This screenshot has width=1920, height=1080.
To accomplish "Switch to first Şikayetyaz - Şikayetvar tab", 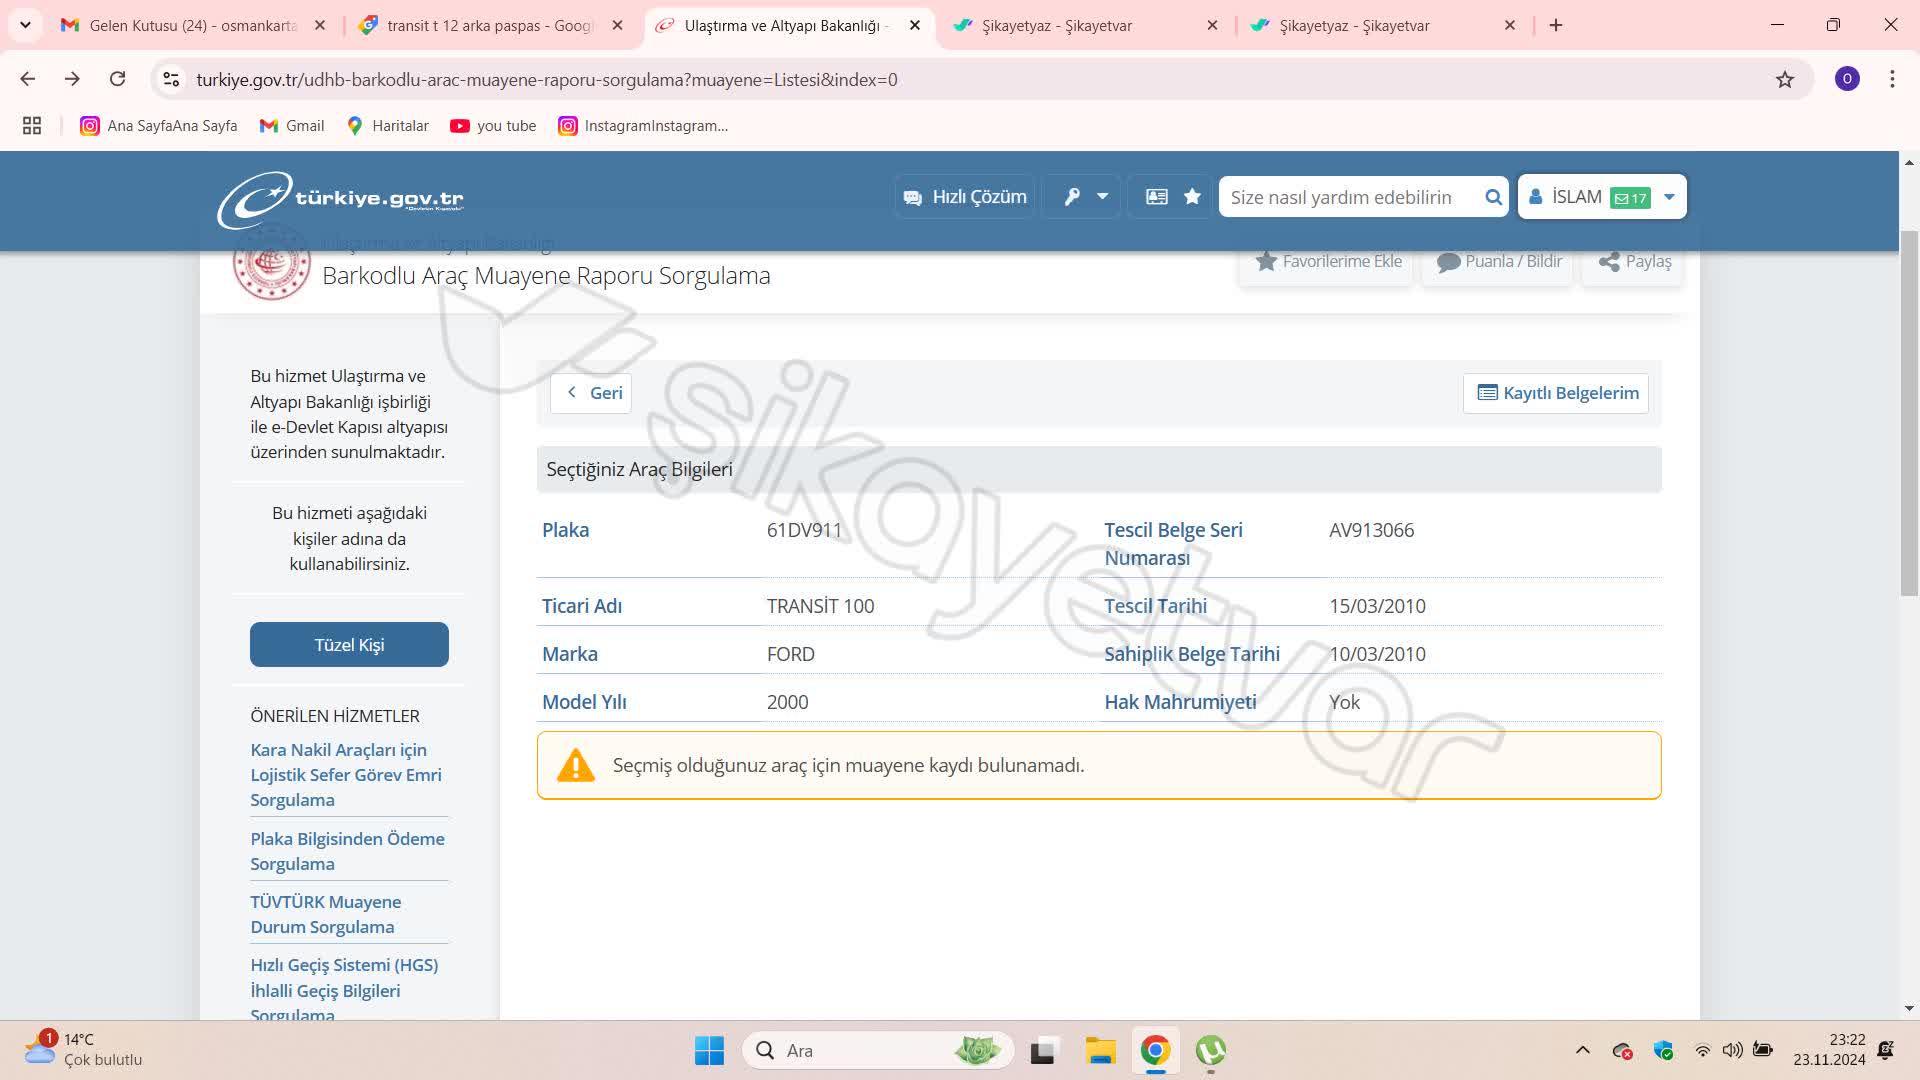I will point(1056,26).
